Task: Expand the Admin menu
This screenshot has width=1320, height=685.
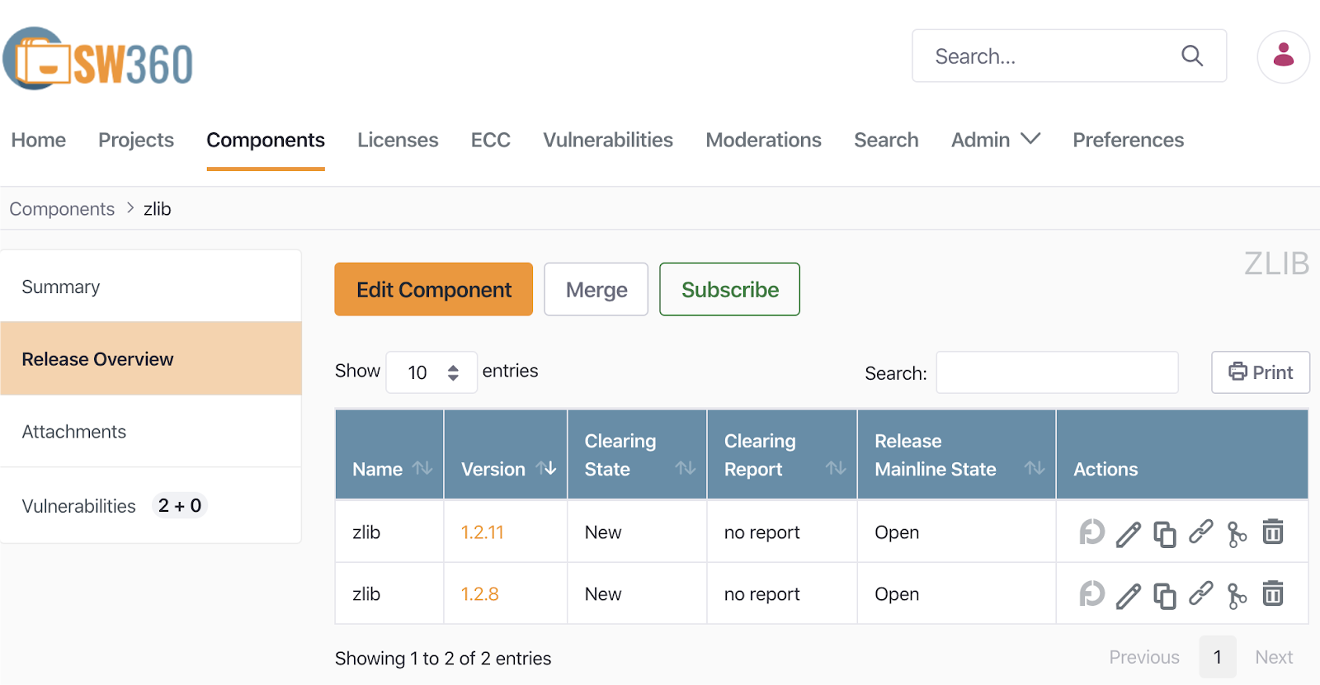Action: click(x=995, y=140)
